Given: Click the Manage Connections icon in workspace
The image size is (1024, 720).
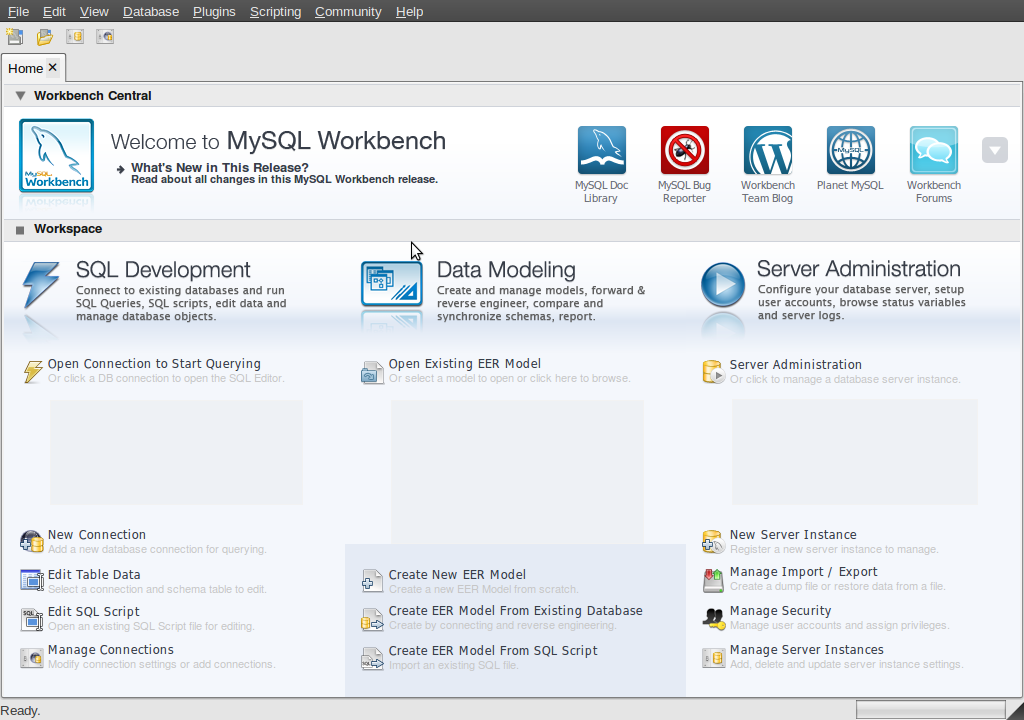Looking at the screenshot, I should tap(31, 657).
